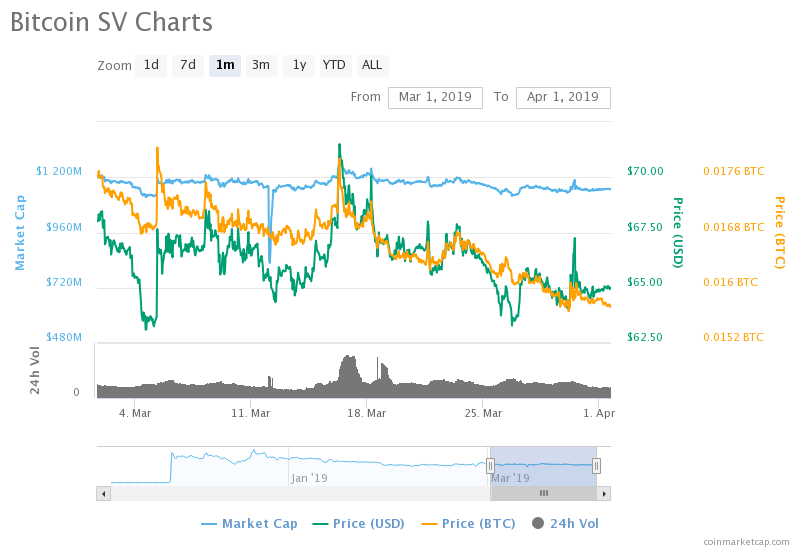Click the scrollbar left arrow
Viewport: 800px width, 550px height.
[103, 493]
